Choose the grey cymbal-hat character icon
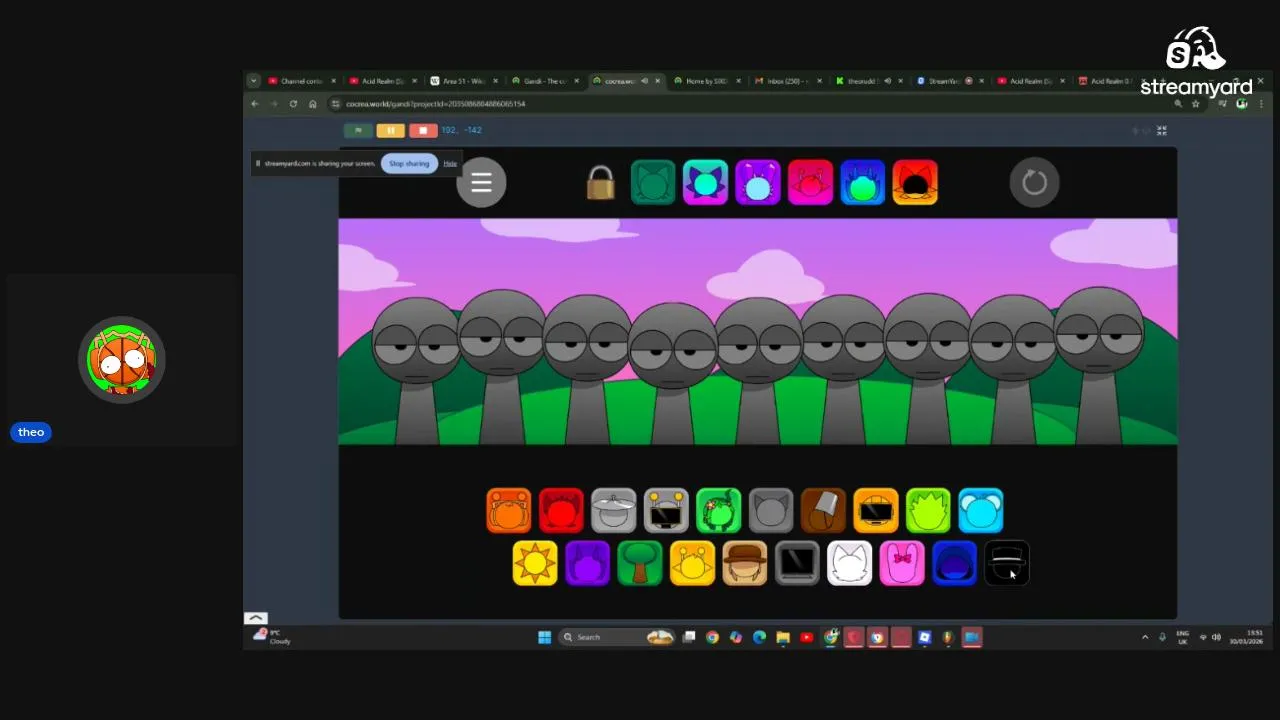1280x720 pixels. click(x=614, y=510)
